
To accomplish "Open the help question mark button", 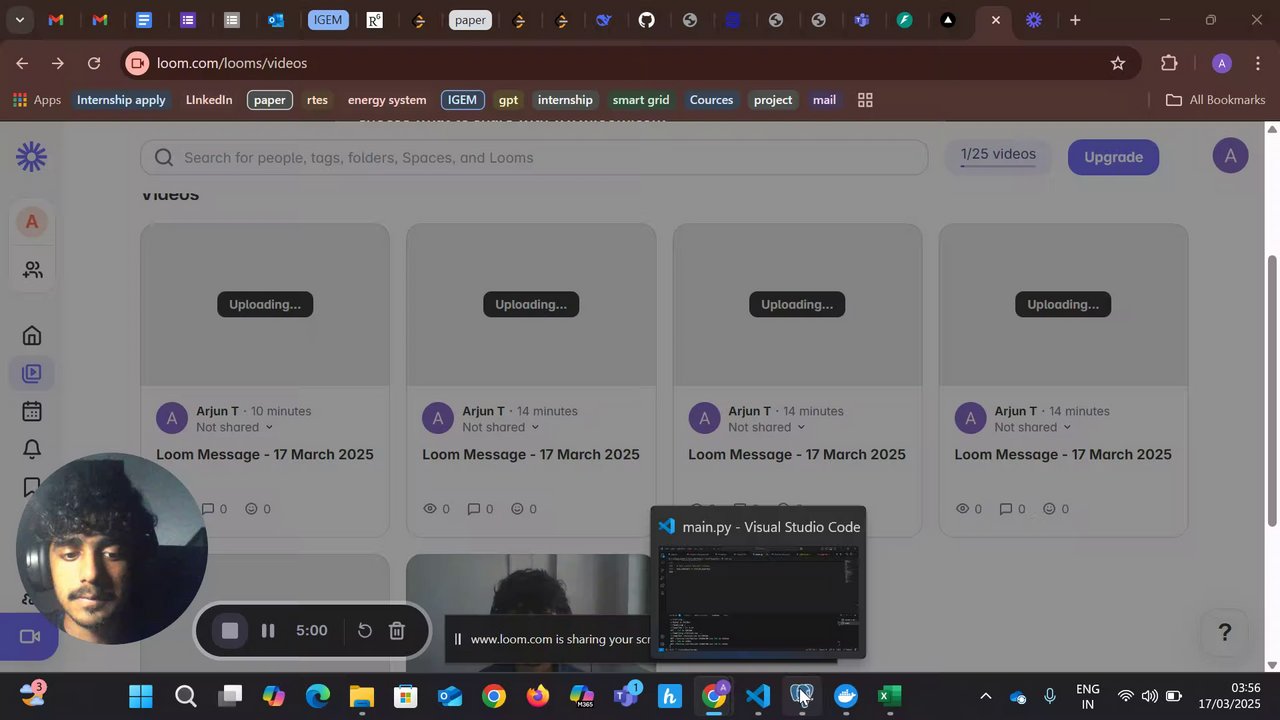I will [x=1224, y=632].
